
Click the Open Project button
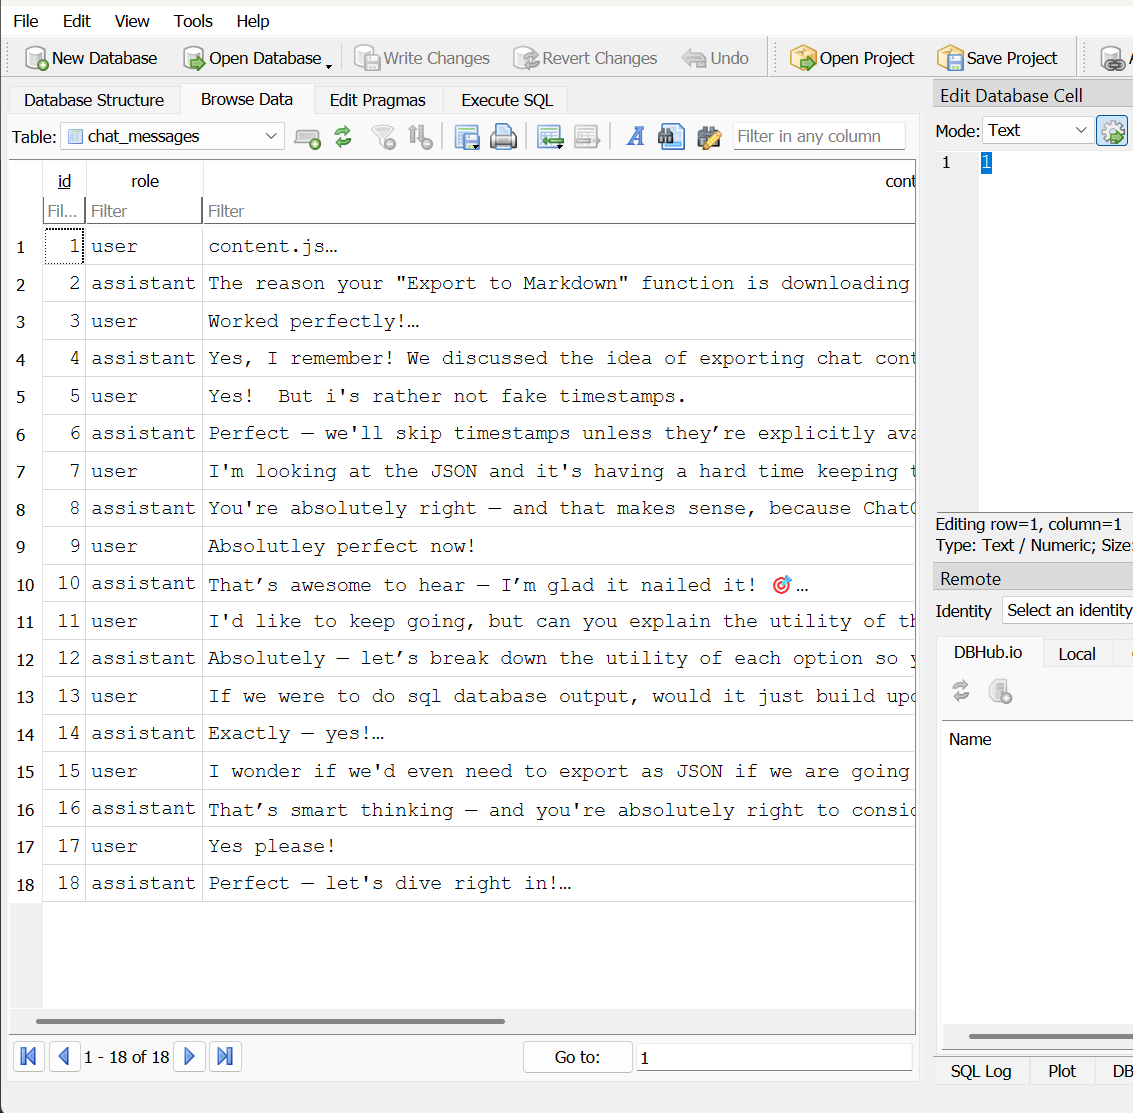[x=852, y=58]
